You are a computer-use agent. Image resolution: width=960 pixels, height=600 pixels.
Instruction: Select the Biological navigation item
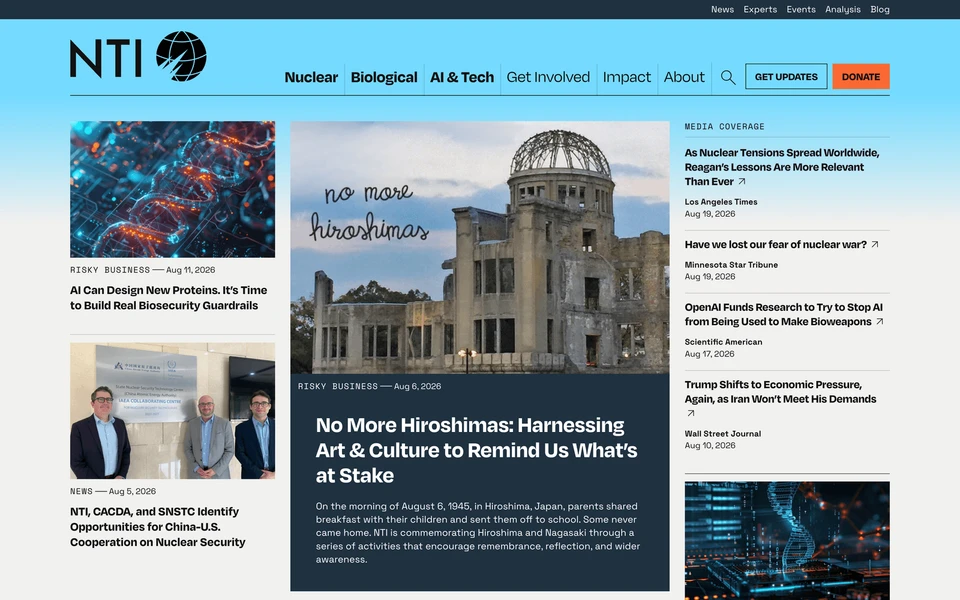point(384,77)
